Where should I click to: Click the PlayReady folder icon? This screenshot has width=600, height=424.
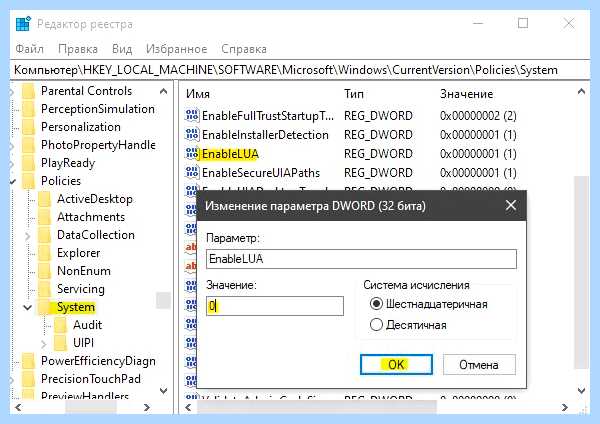28,163
